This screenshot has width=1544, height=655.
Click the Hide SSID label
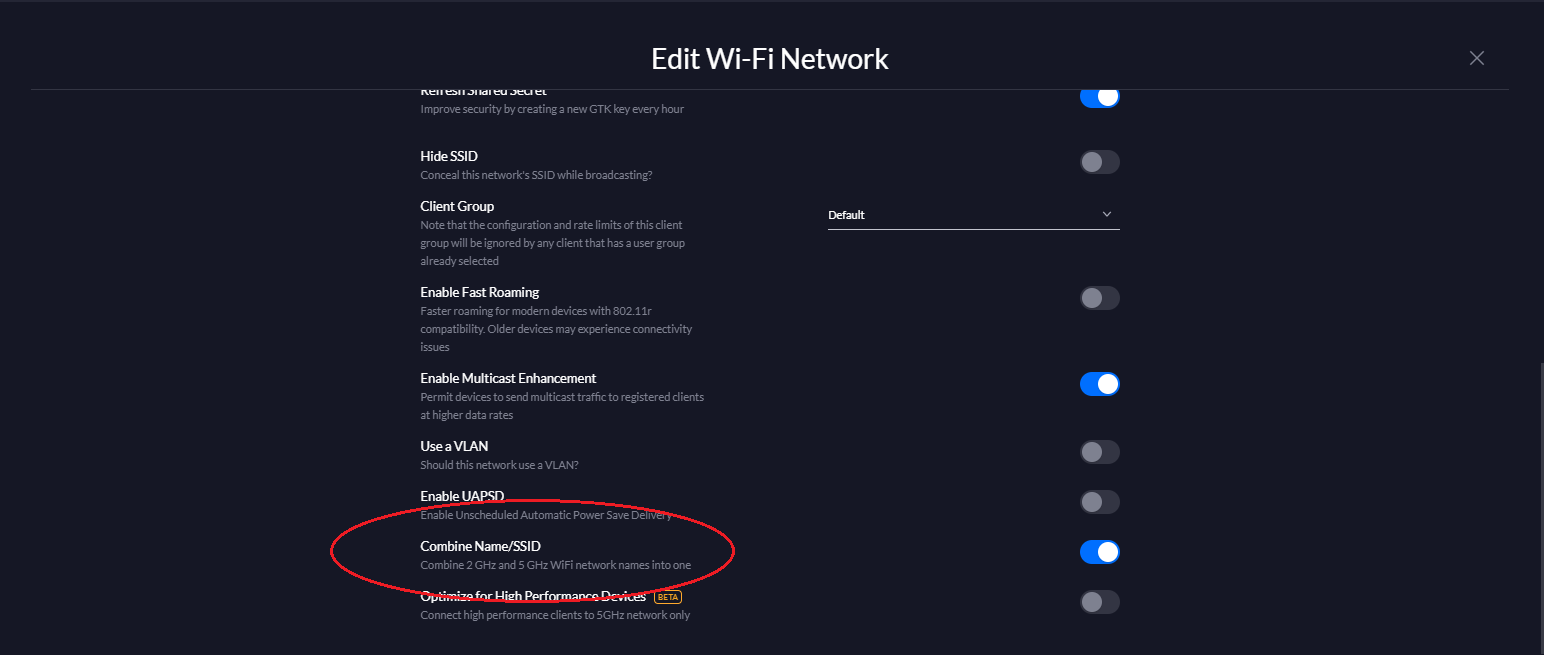coord(449,156)
